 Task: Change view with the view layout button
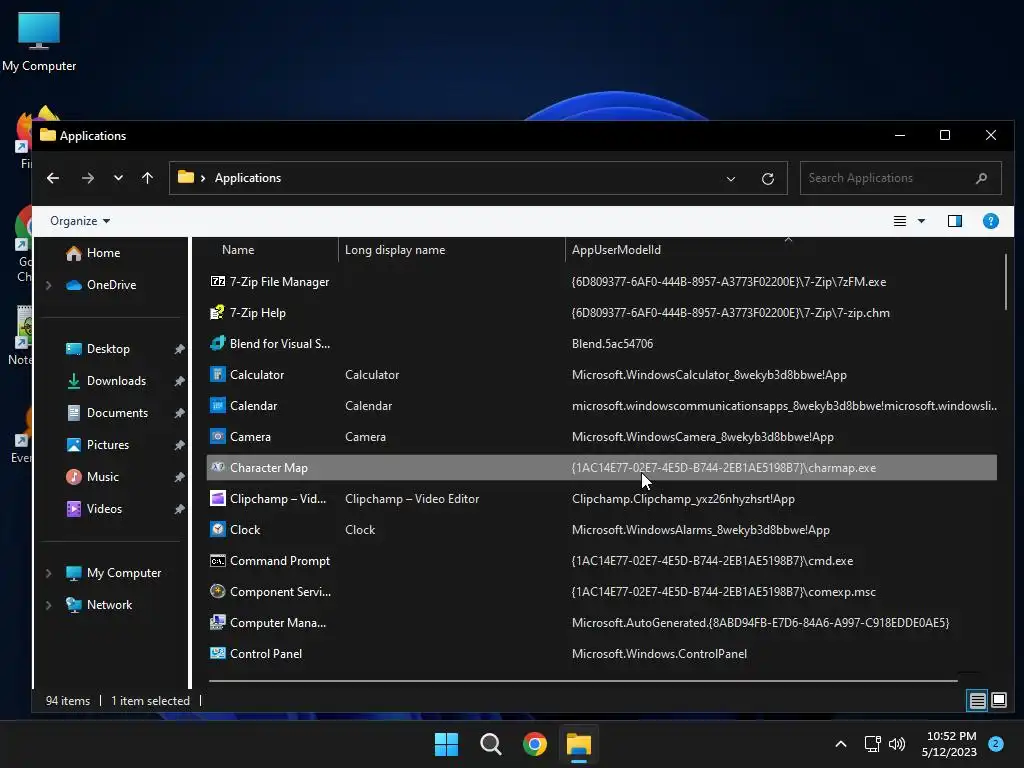900,221
